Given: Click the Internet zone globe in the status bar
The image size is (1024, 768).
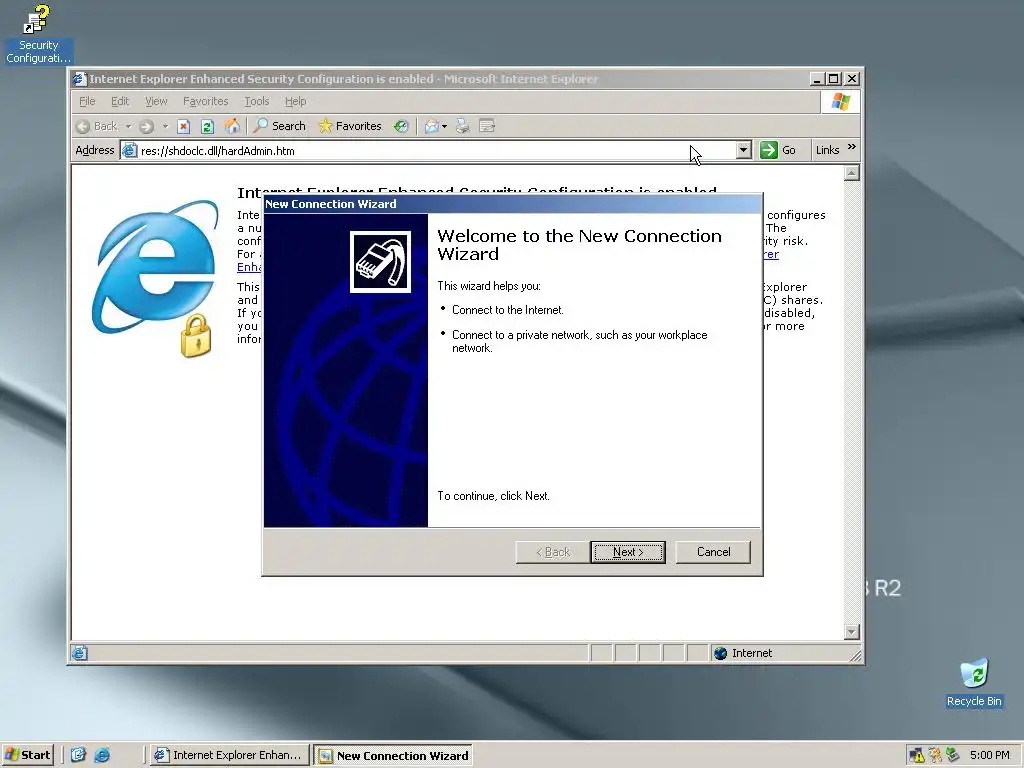Looking at the screenshot, I should 720,653.
